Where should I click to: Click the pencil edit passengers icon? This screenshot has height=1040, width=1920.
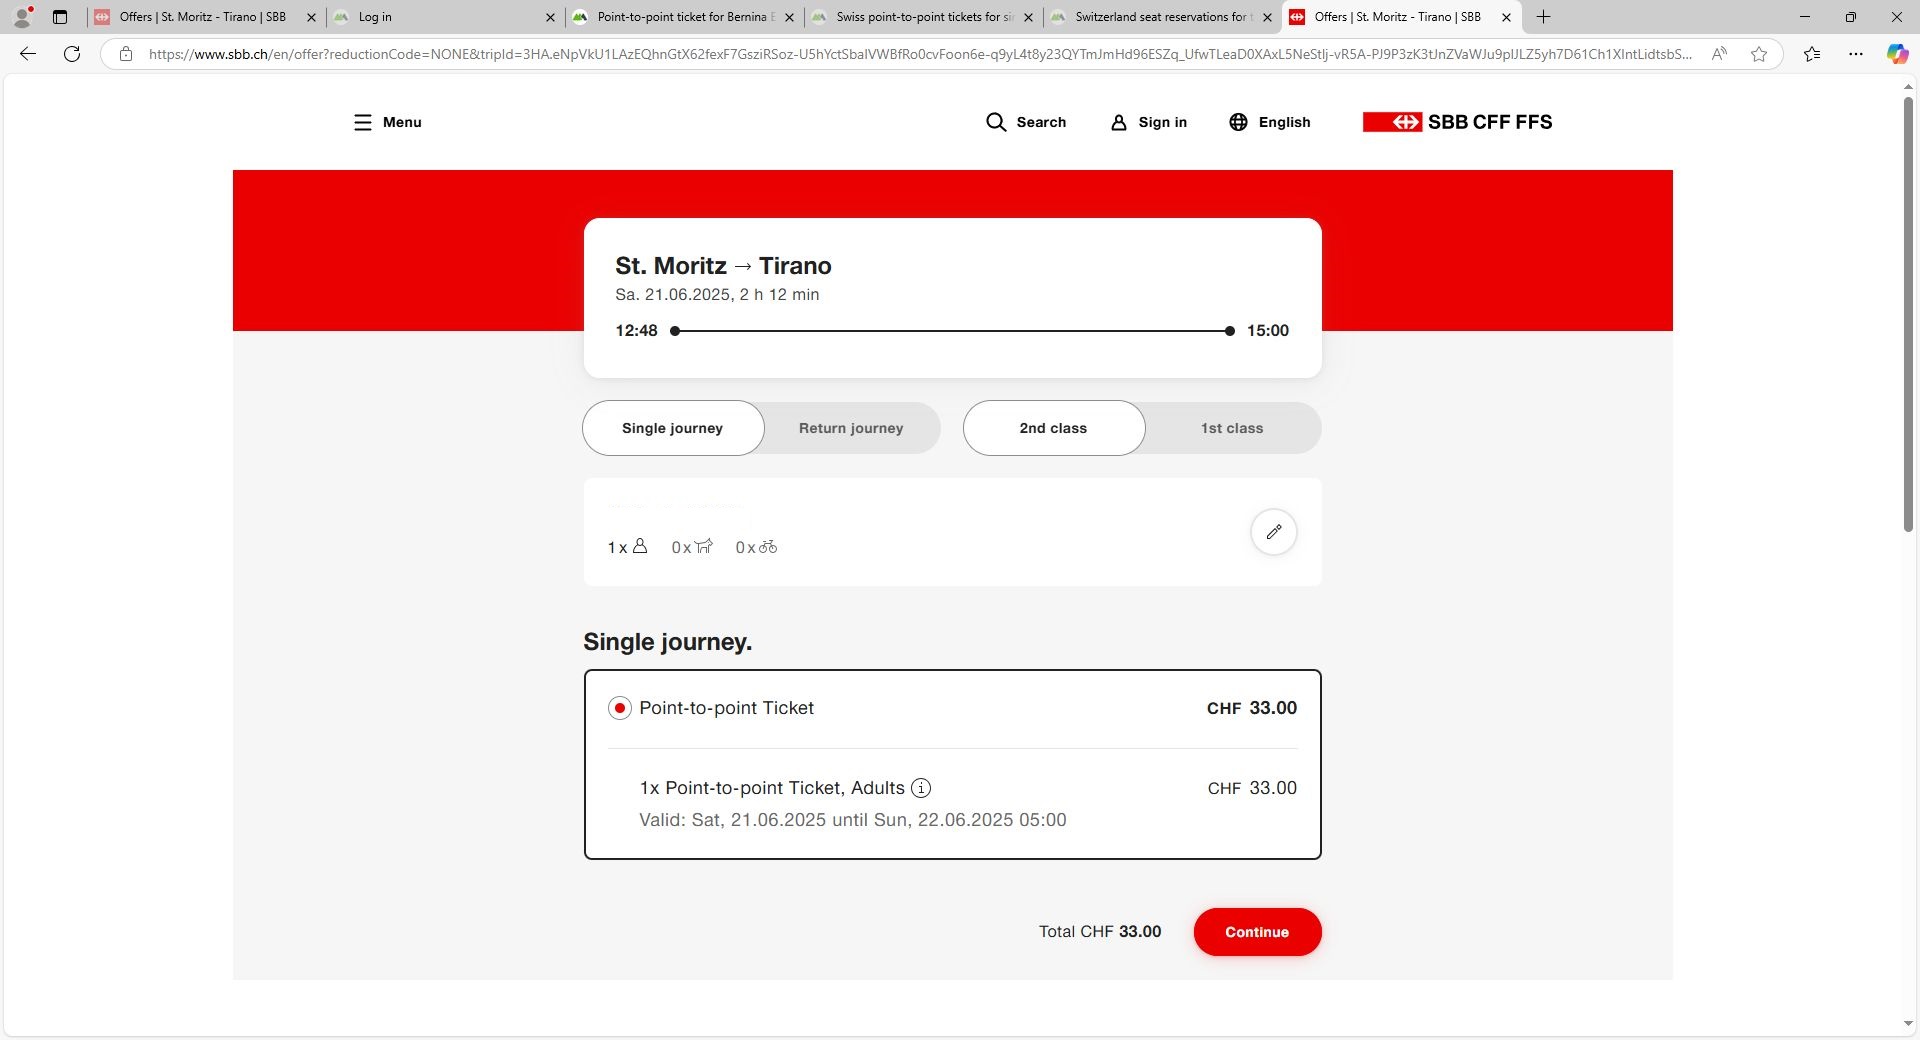[x=1273, y=532]
